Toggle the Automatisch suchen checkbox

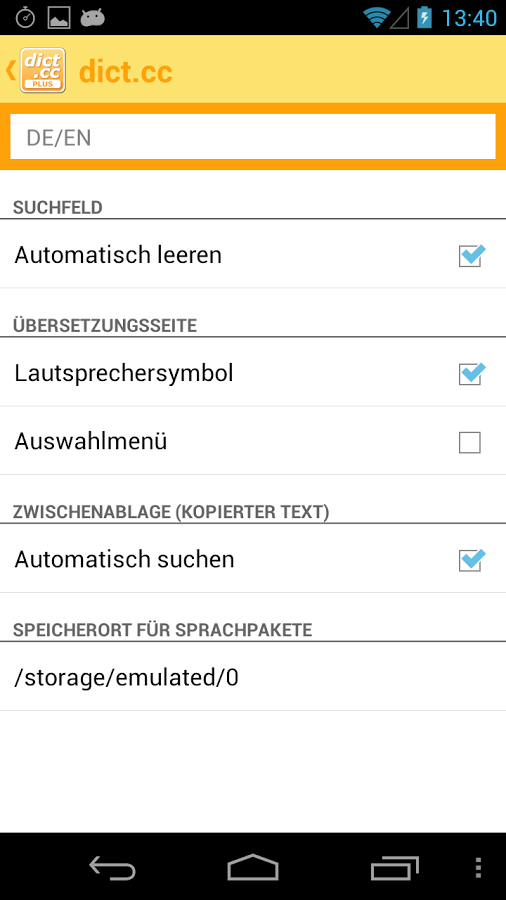[x=472, y=560]
